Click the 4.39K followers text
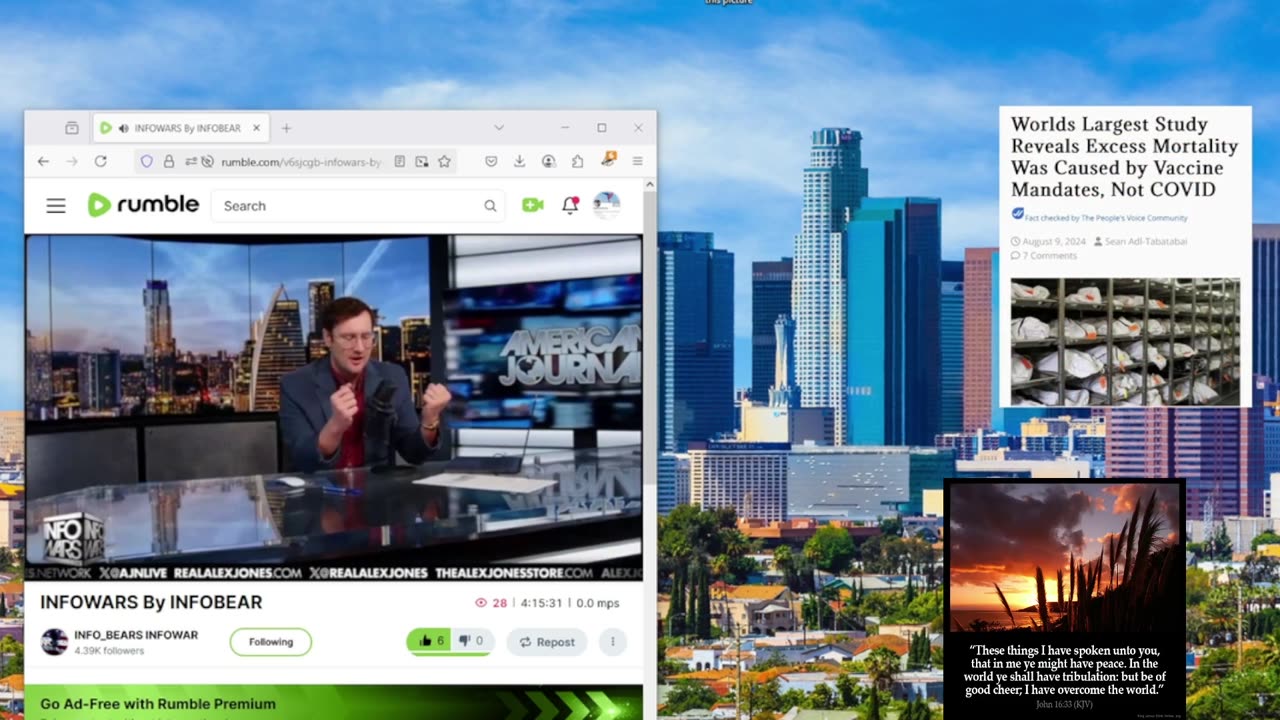Viewport: 1280px width, 720px height. (109, 651)
